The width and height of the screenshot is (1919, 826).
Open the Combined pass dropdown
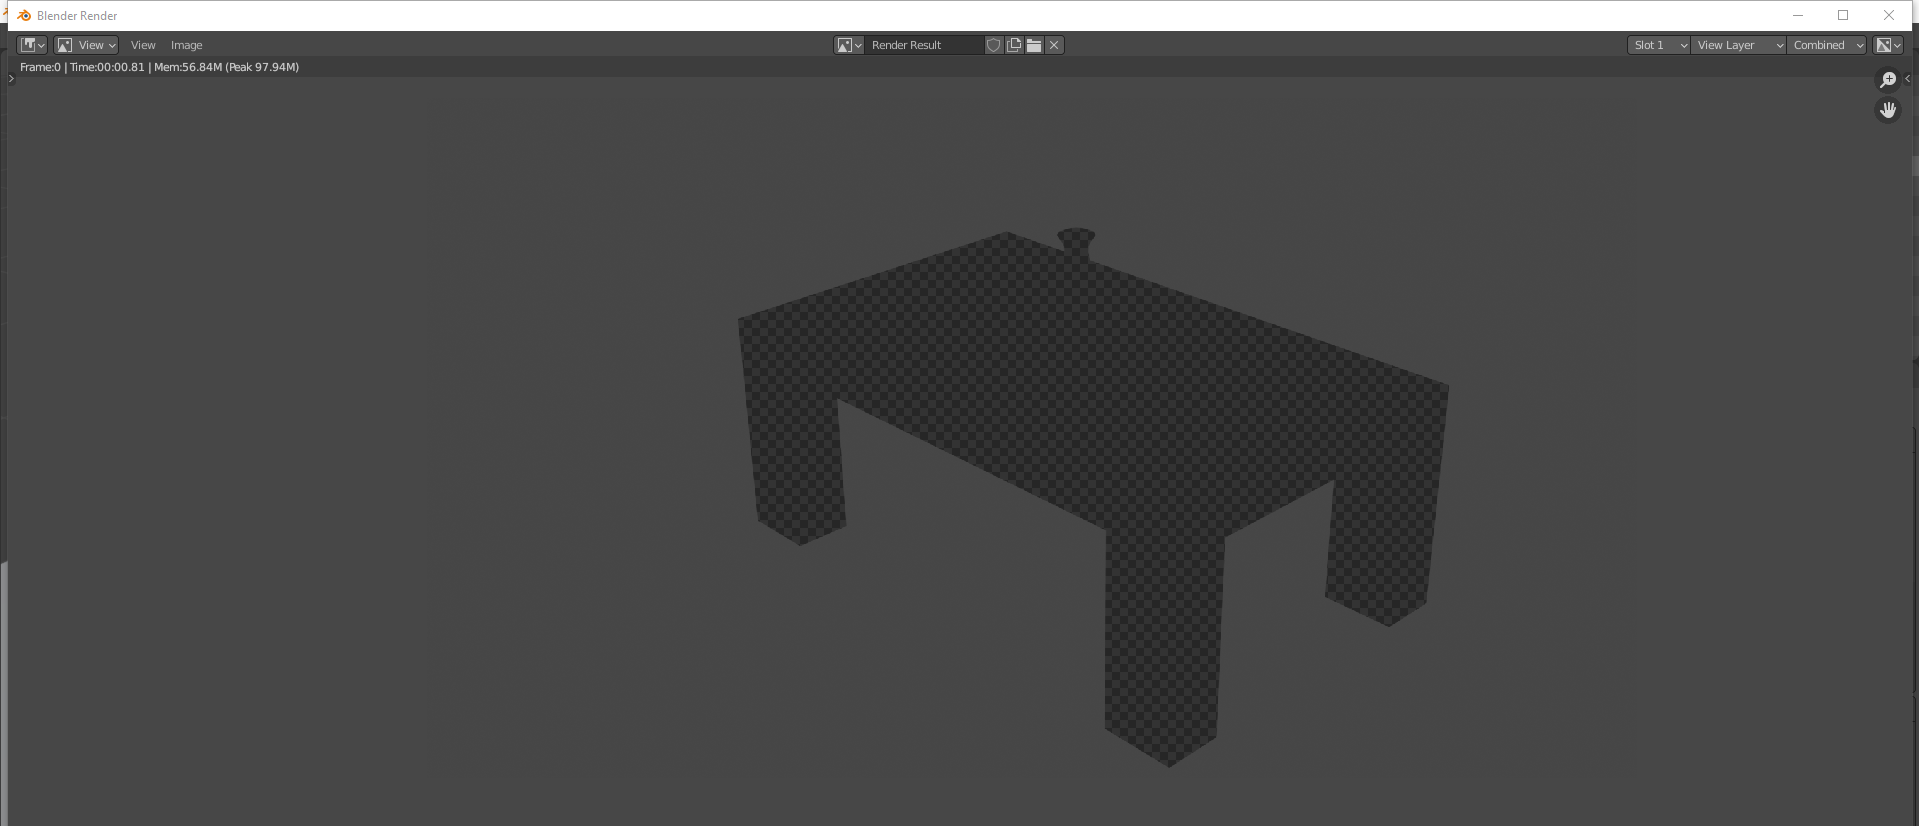coord(1827,45)
